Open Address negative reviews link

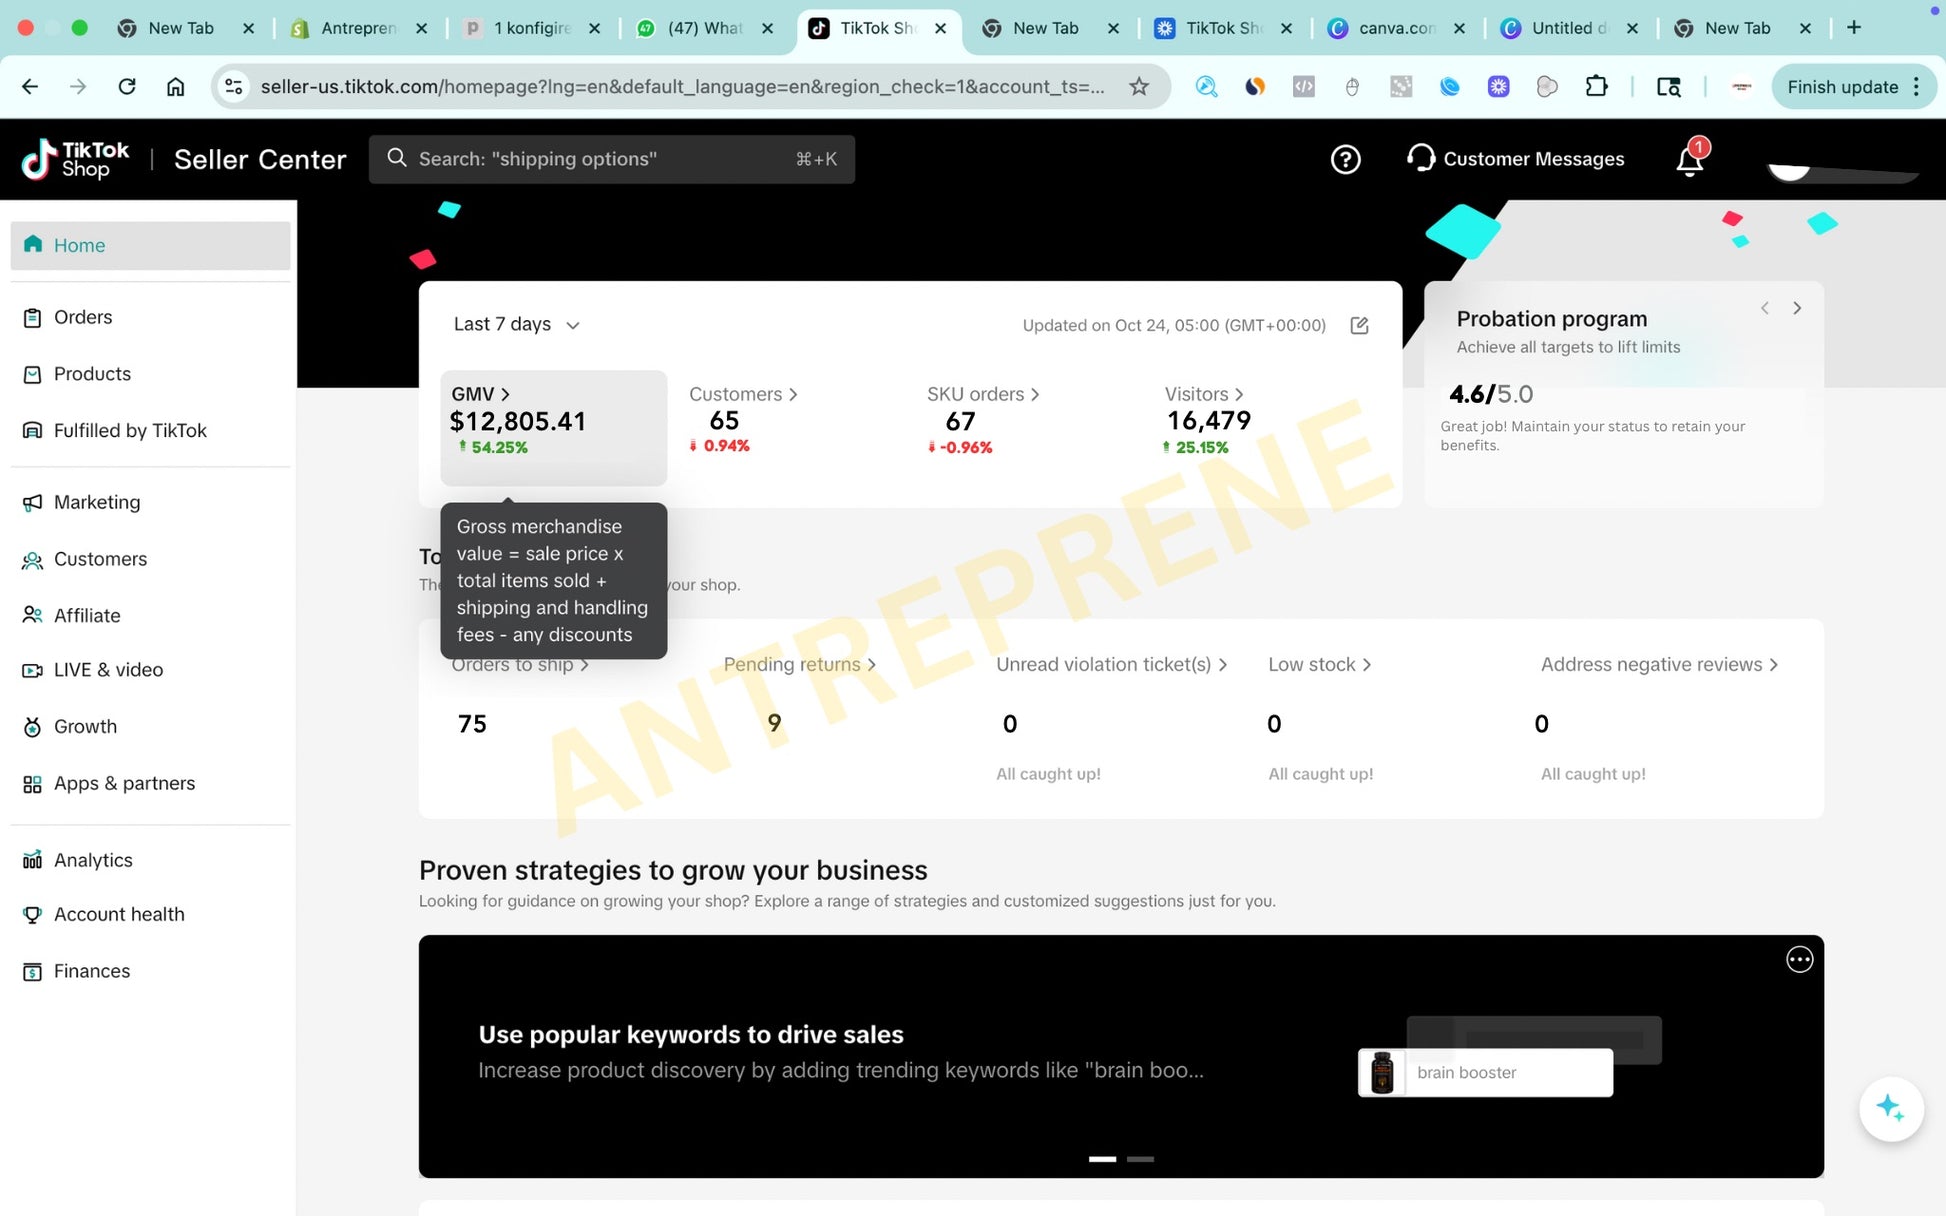point(1659,665)
